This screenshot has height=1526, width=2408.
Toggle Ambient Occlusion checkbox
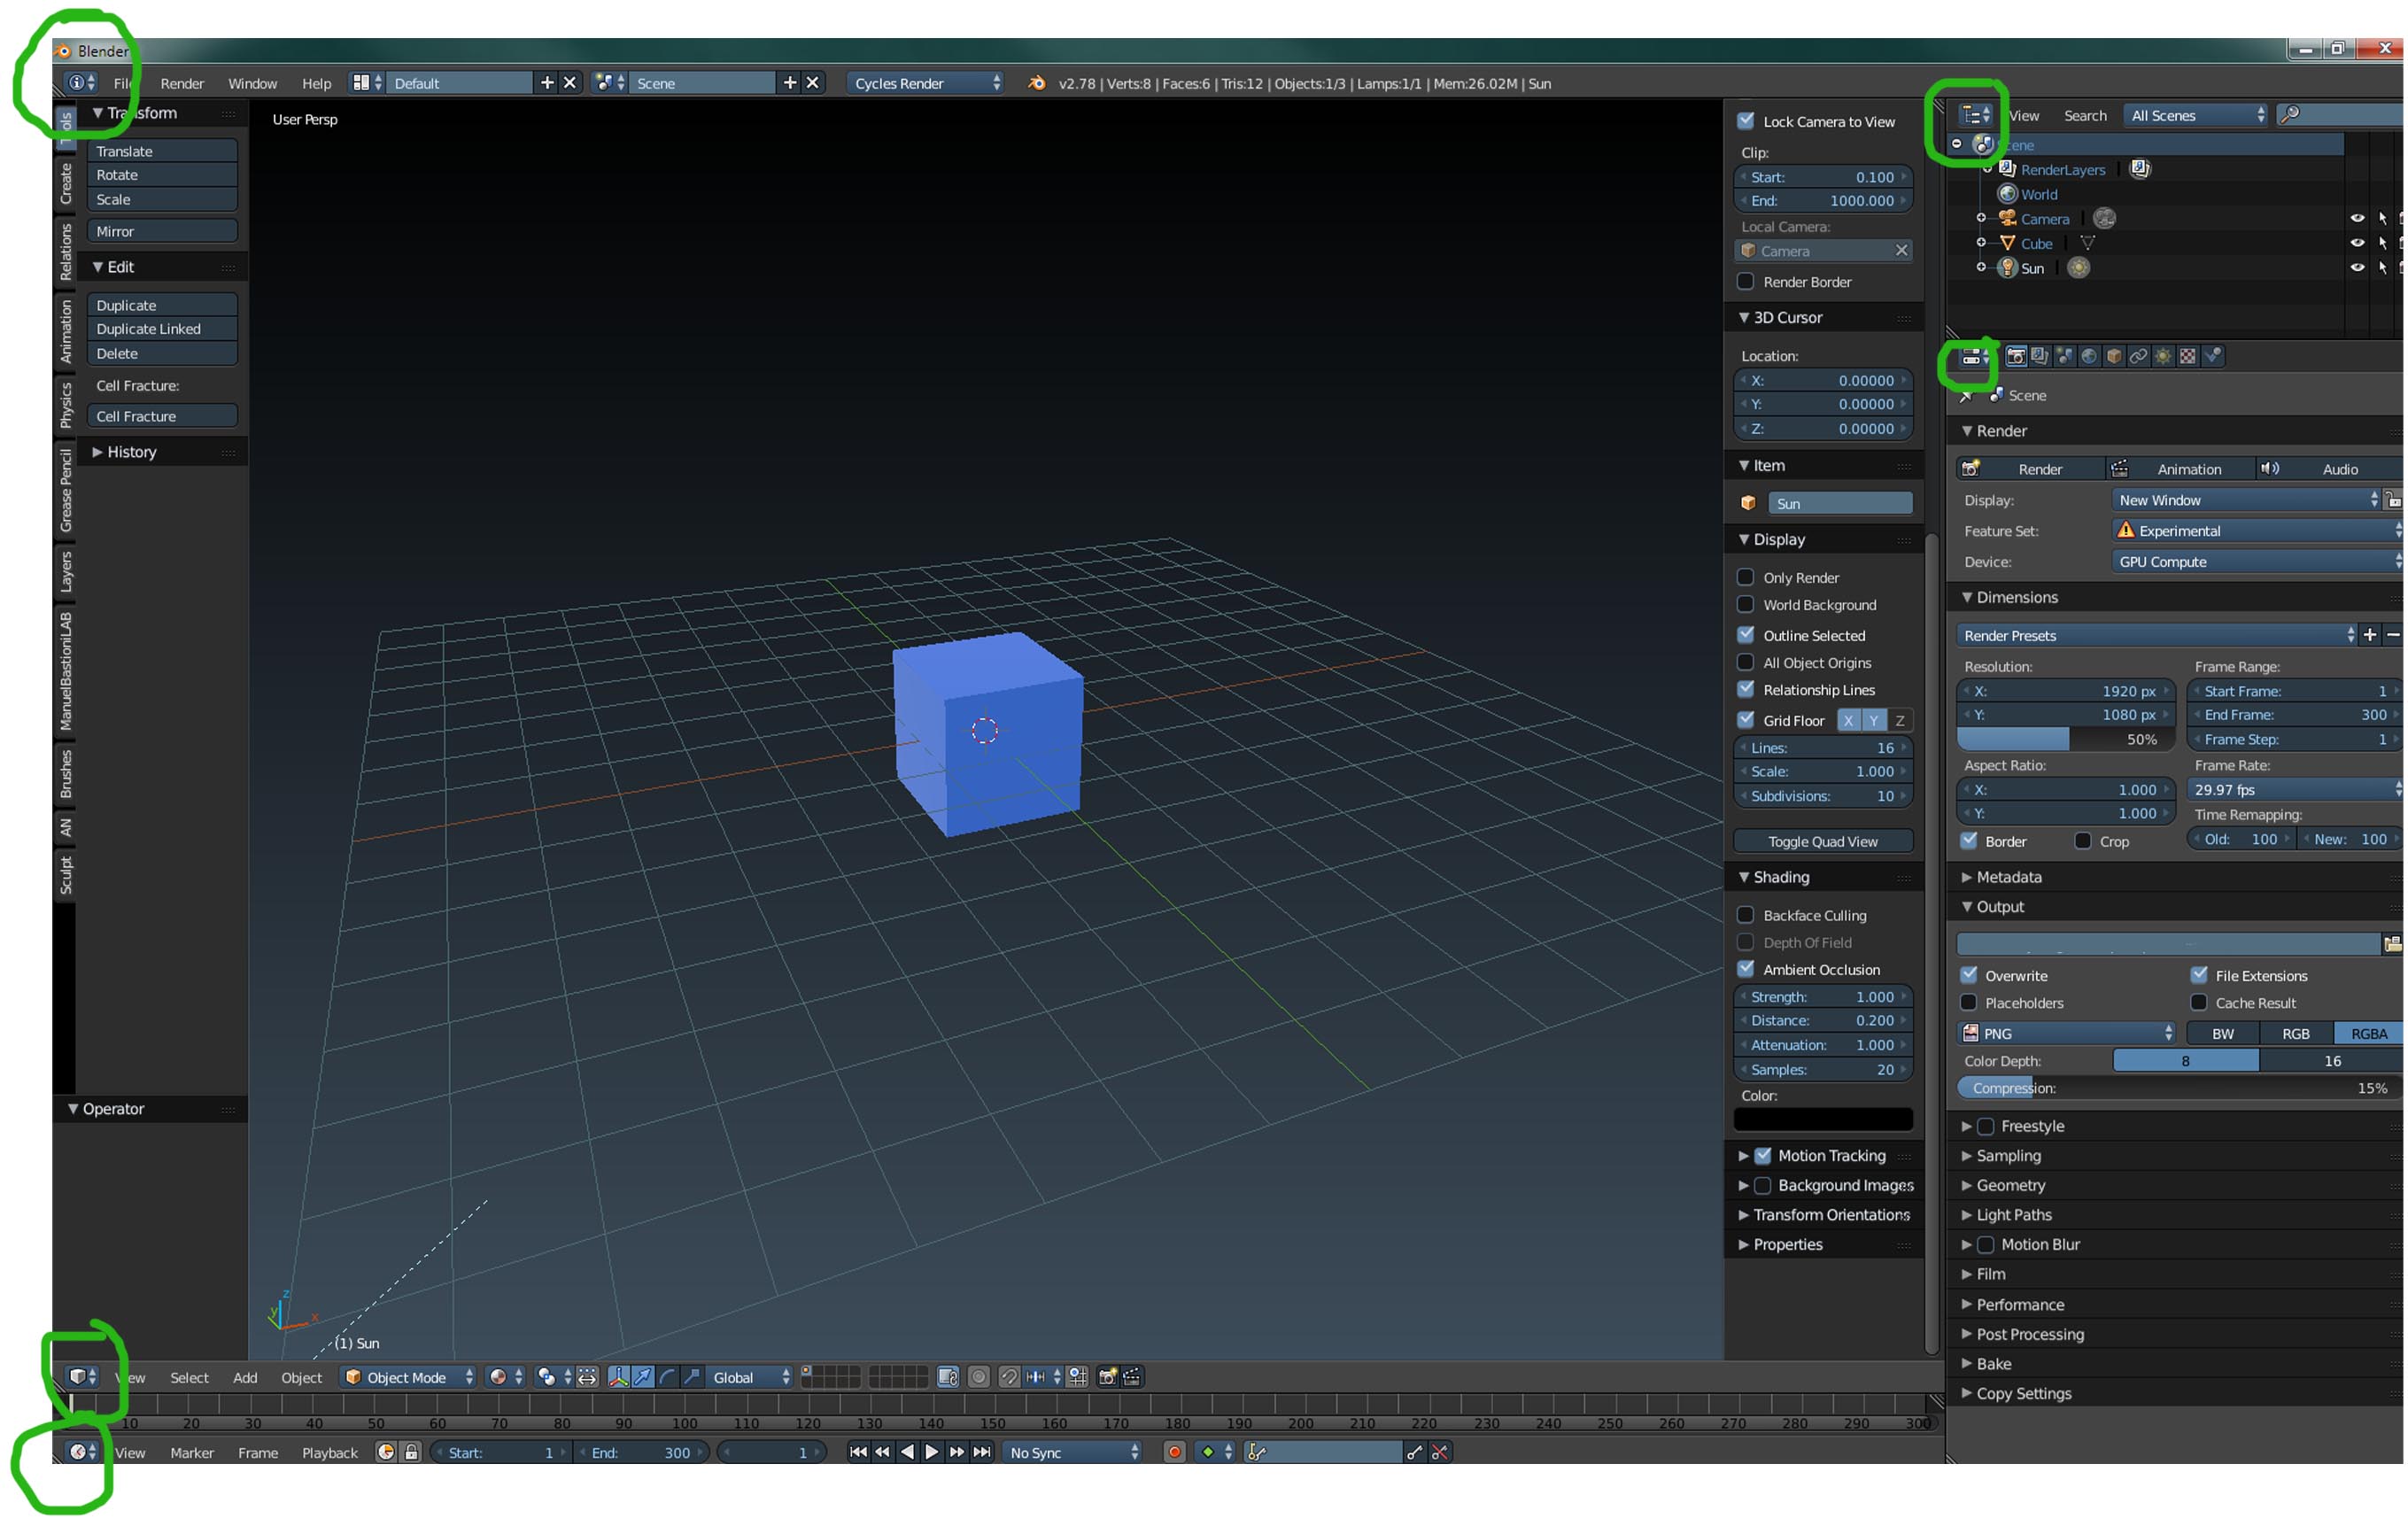point(1745,969)
